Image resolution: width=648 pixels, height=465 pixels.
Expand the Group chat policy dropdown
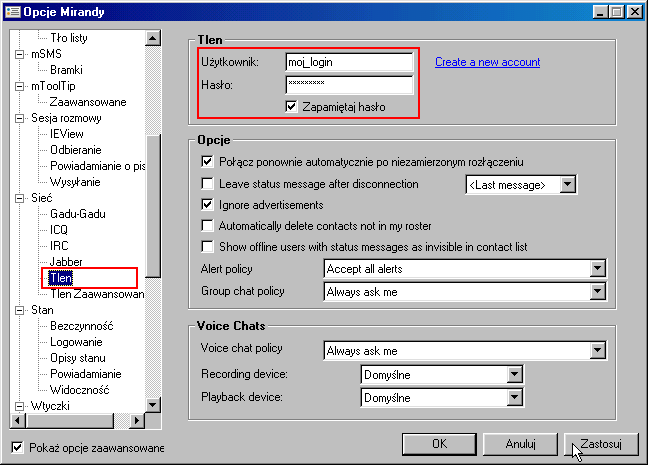(x=598, y=292)
